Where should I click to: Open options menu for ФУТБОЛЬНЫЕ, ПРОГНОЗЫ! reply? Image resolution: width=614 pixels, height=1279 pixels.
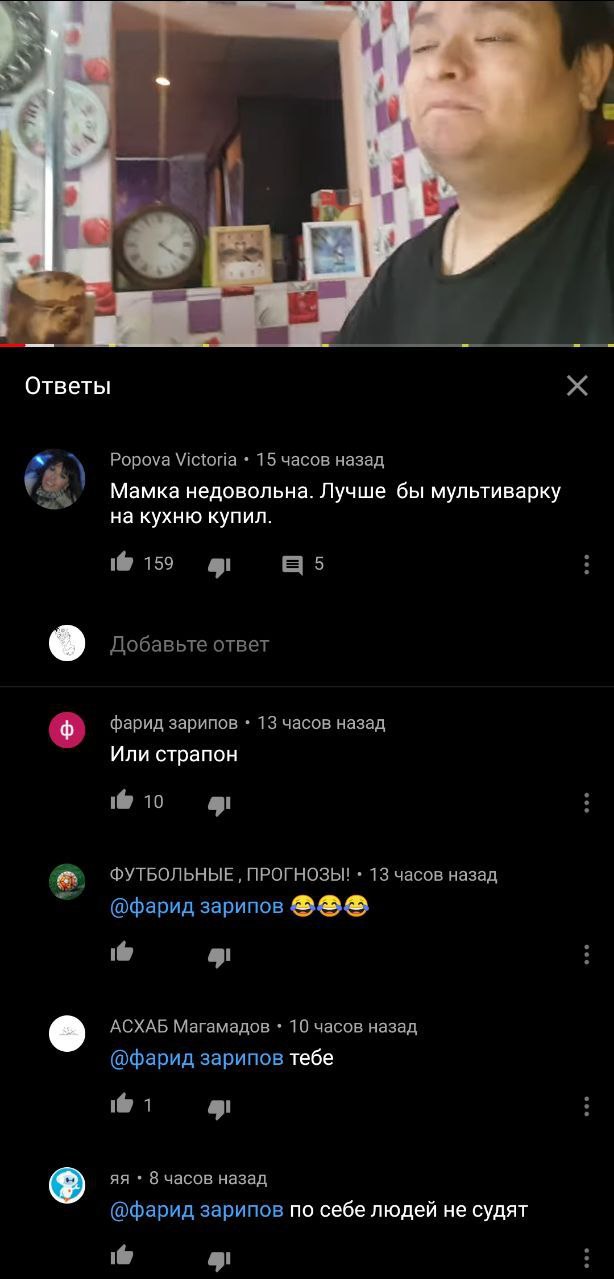click(x=586, y=954)
